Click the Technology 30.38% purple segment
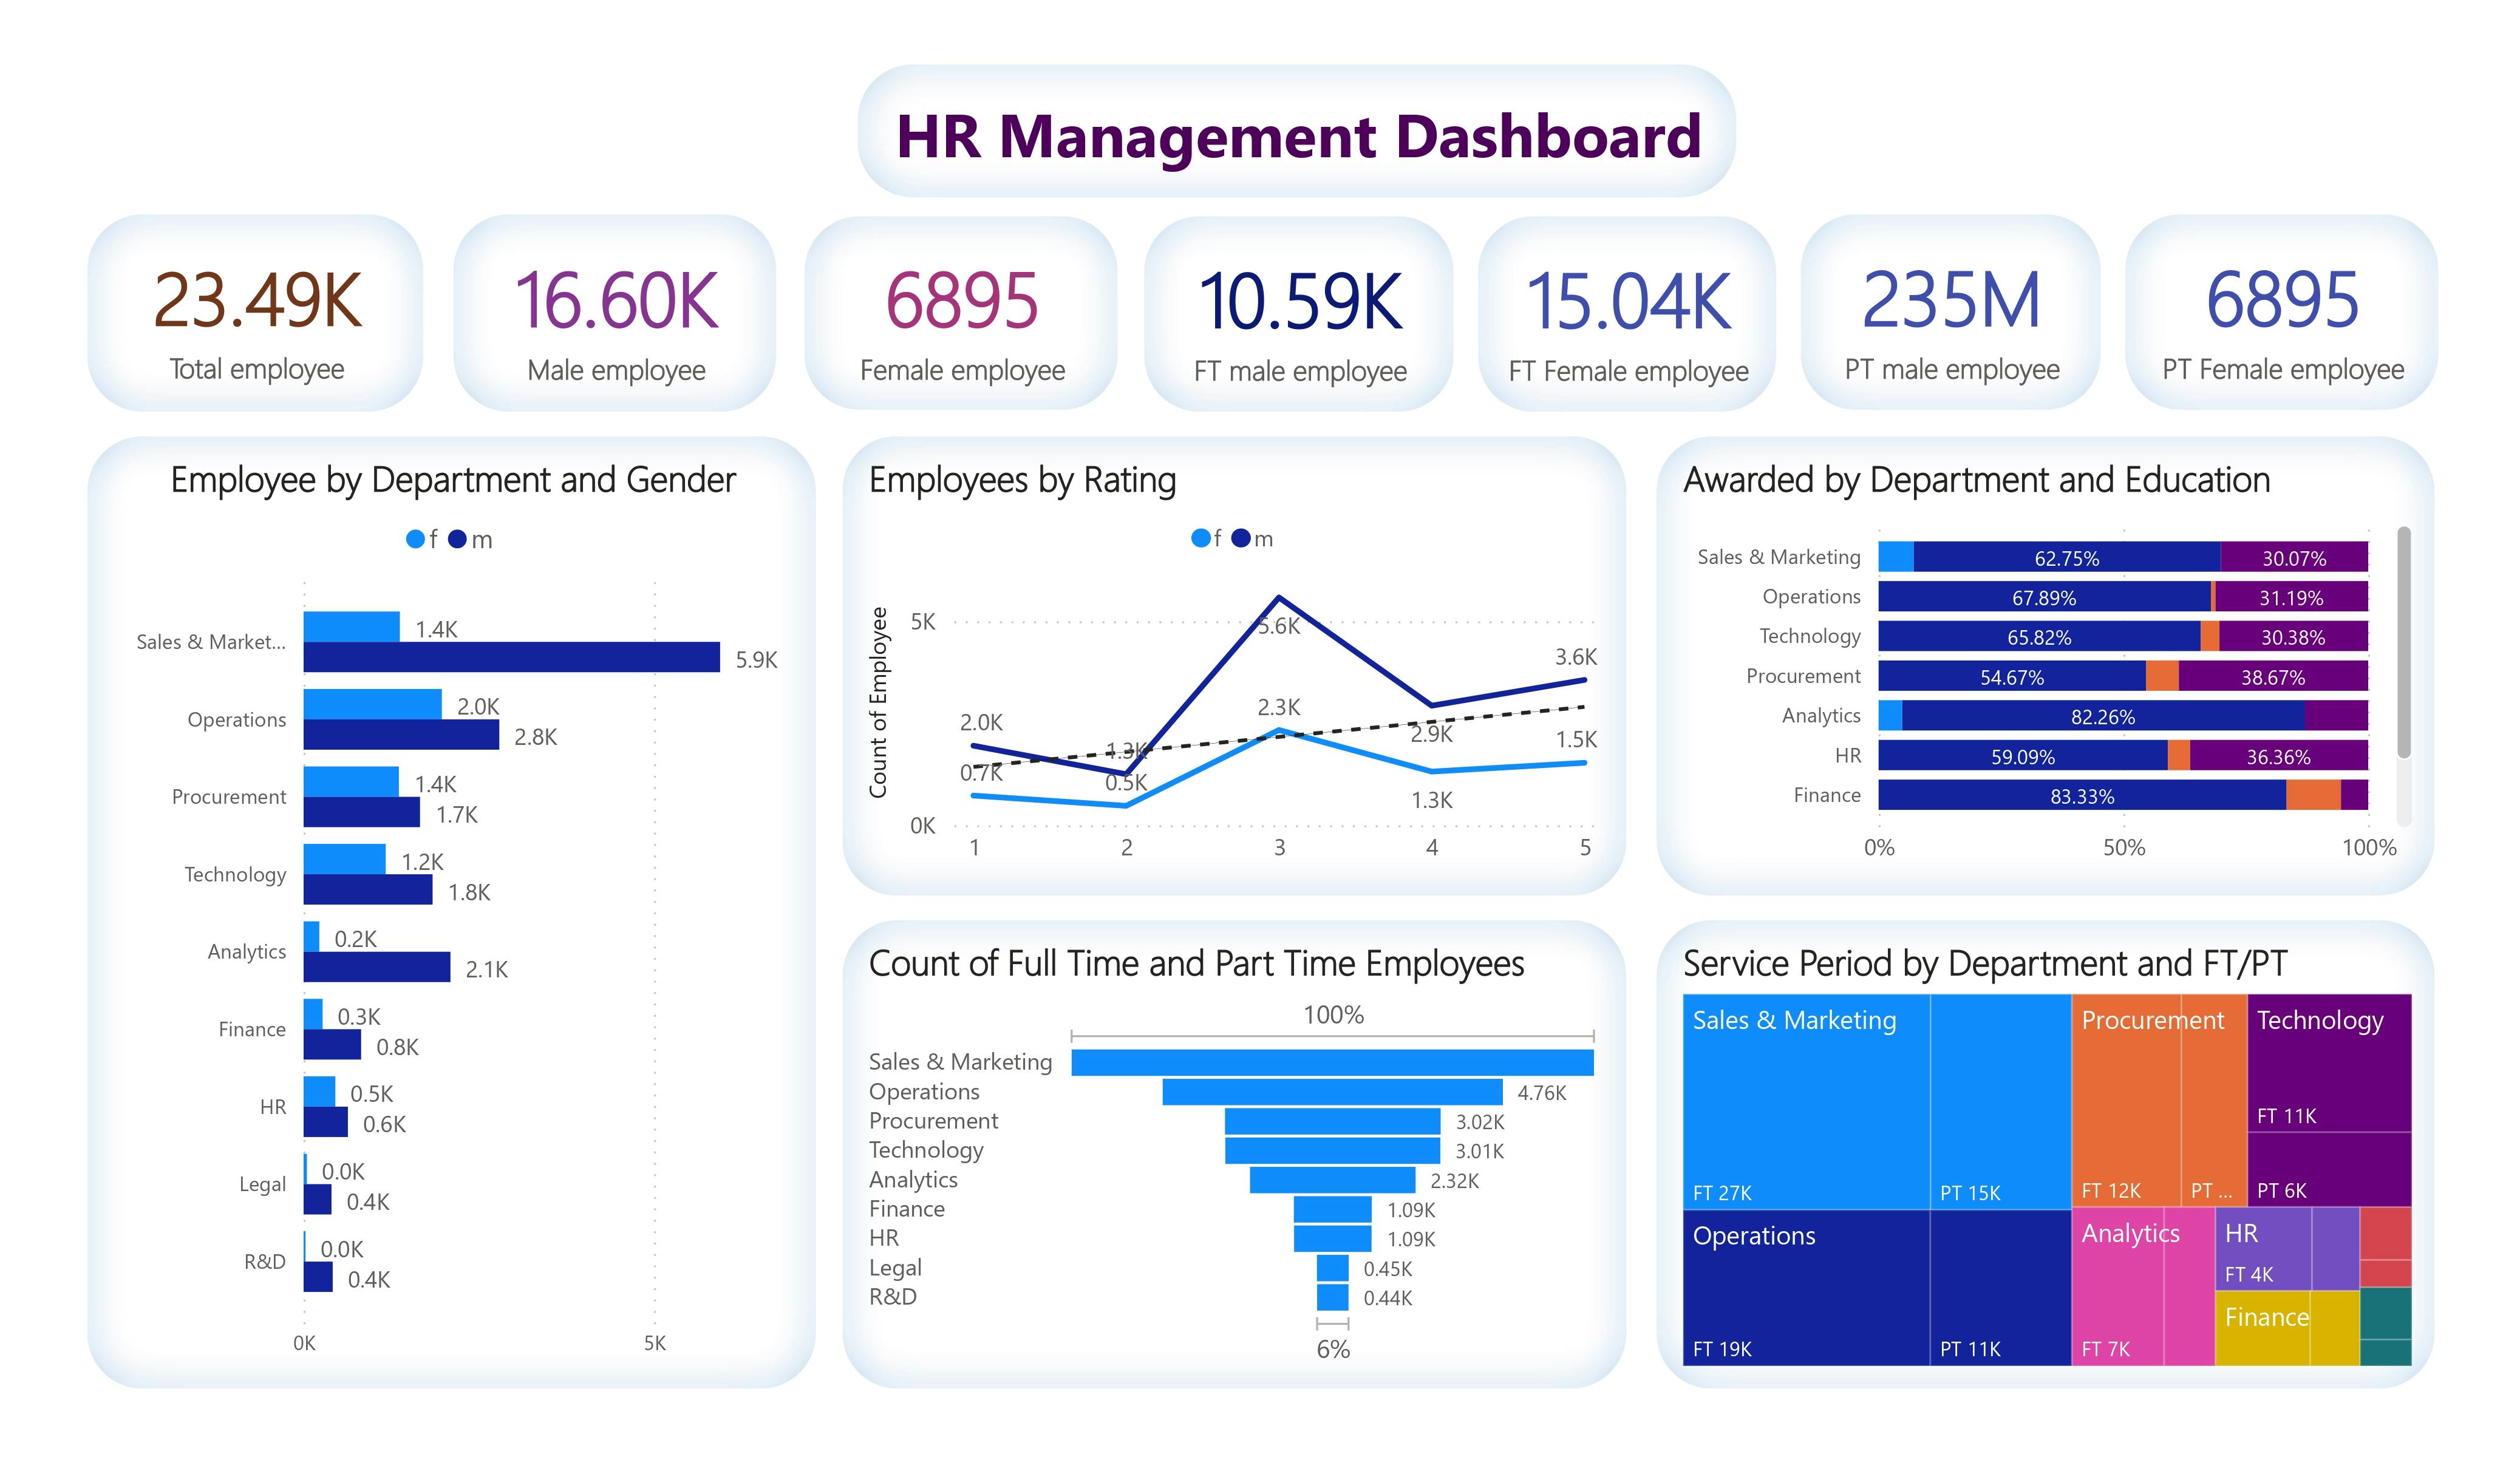The image size is (2520, 1457). pyautogui.click(x=2294, y=636)
